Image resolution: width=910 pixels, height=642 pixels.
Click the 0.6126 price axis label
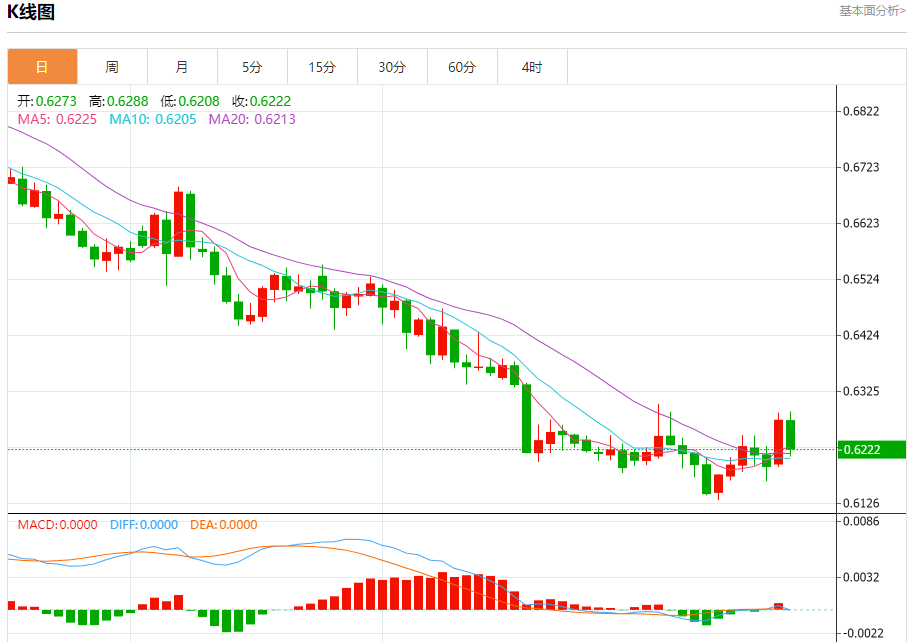(x=861, y=503)
